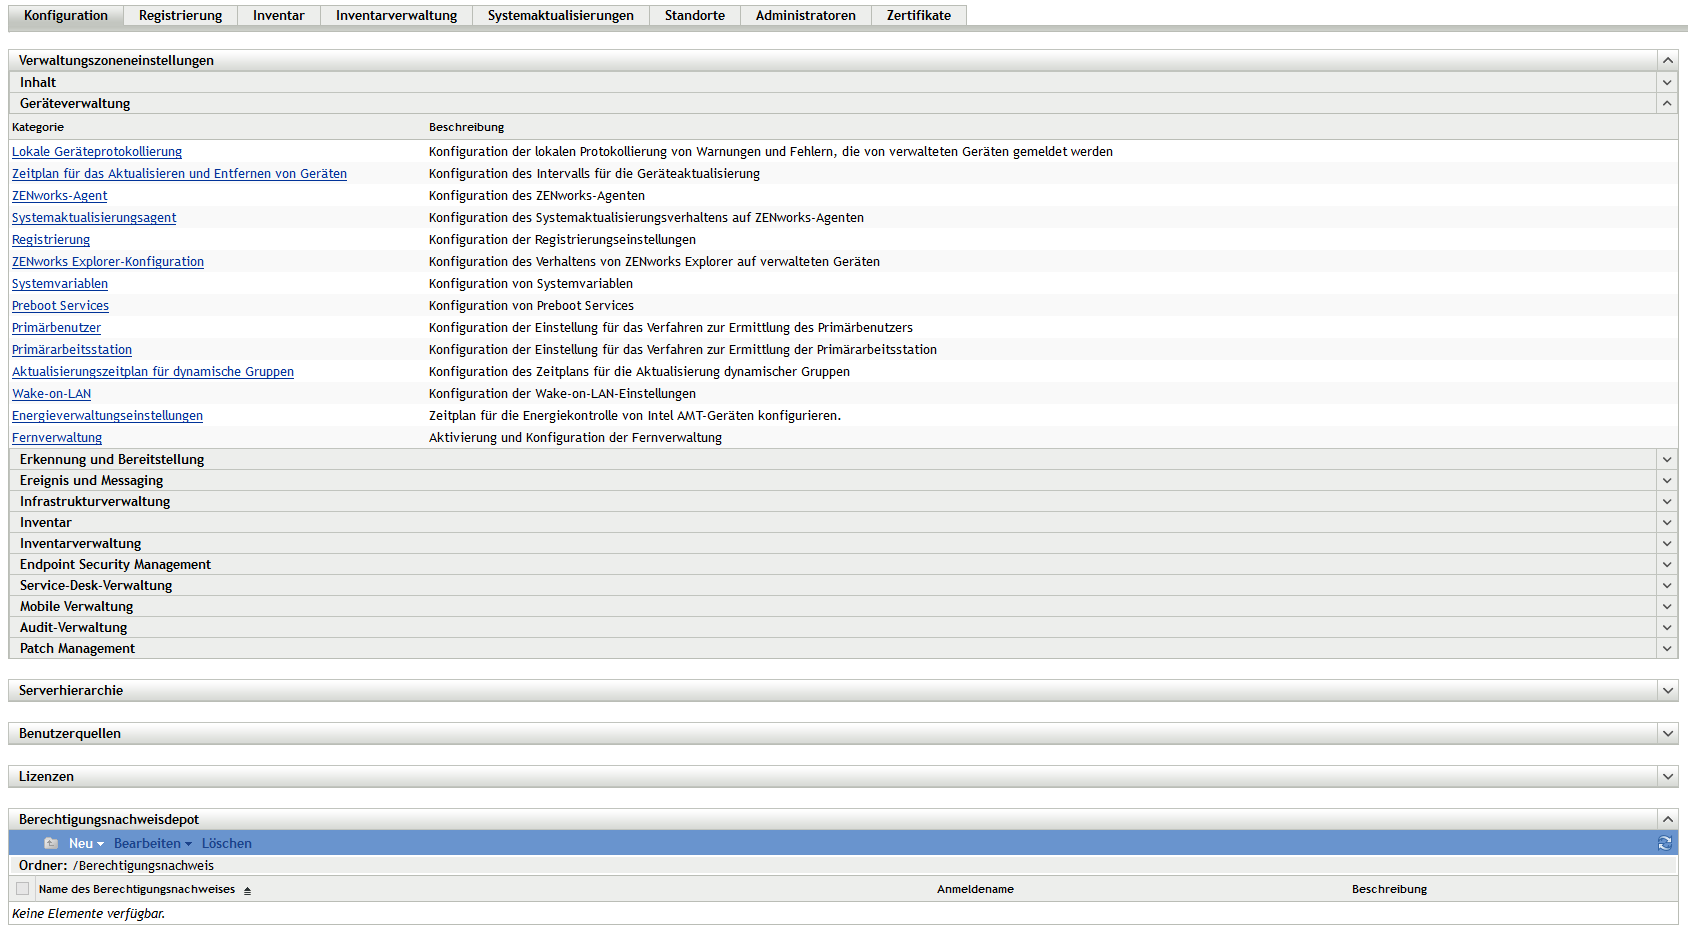This screenshot has width=1688, height=936.
Task: Select text 'Konfiguration von Systemvariablen'
Action: tap(531, 284)
